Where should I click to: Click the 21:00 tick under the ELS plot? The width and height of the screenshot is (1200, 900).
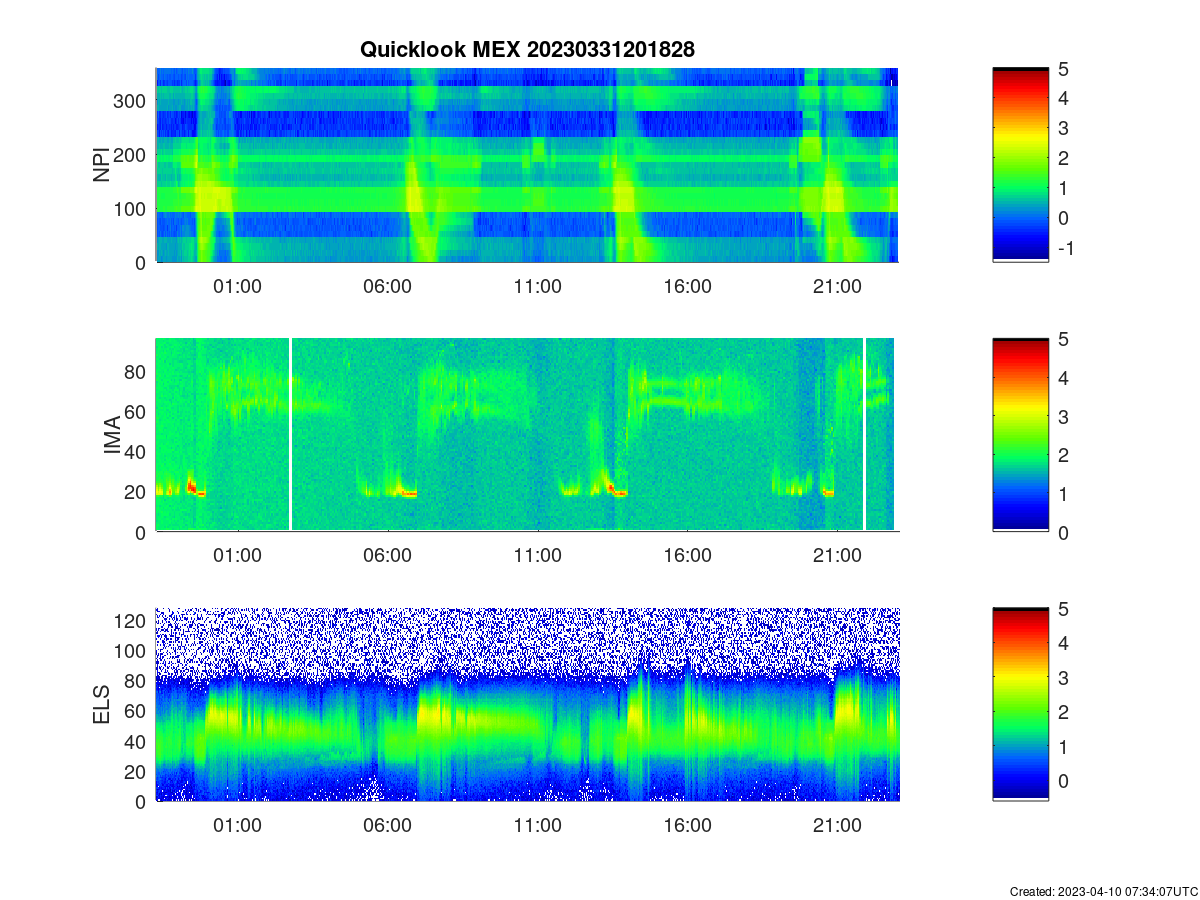click(x=837, y=826)
